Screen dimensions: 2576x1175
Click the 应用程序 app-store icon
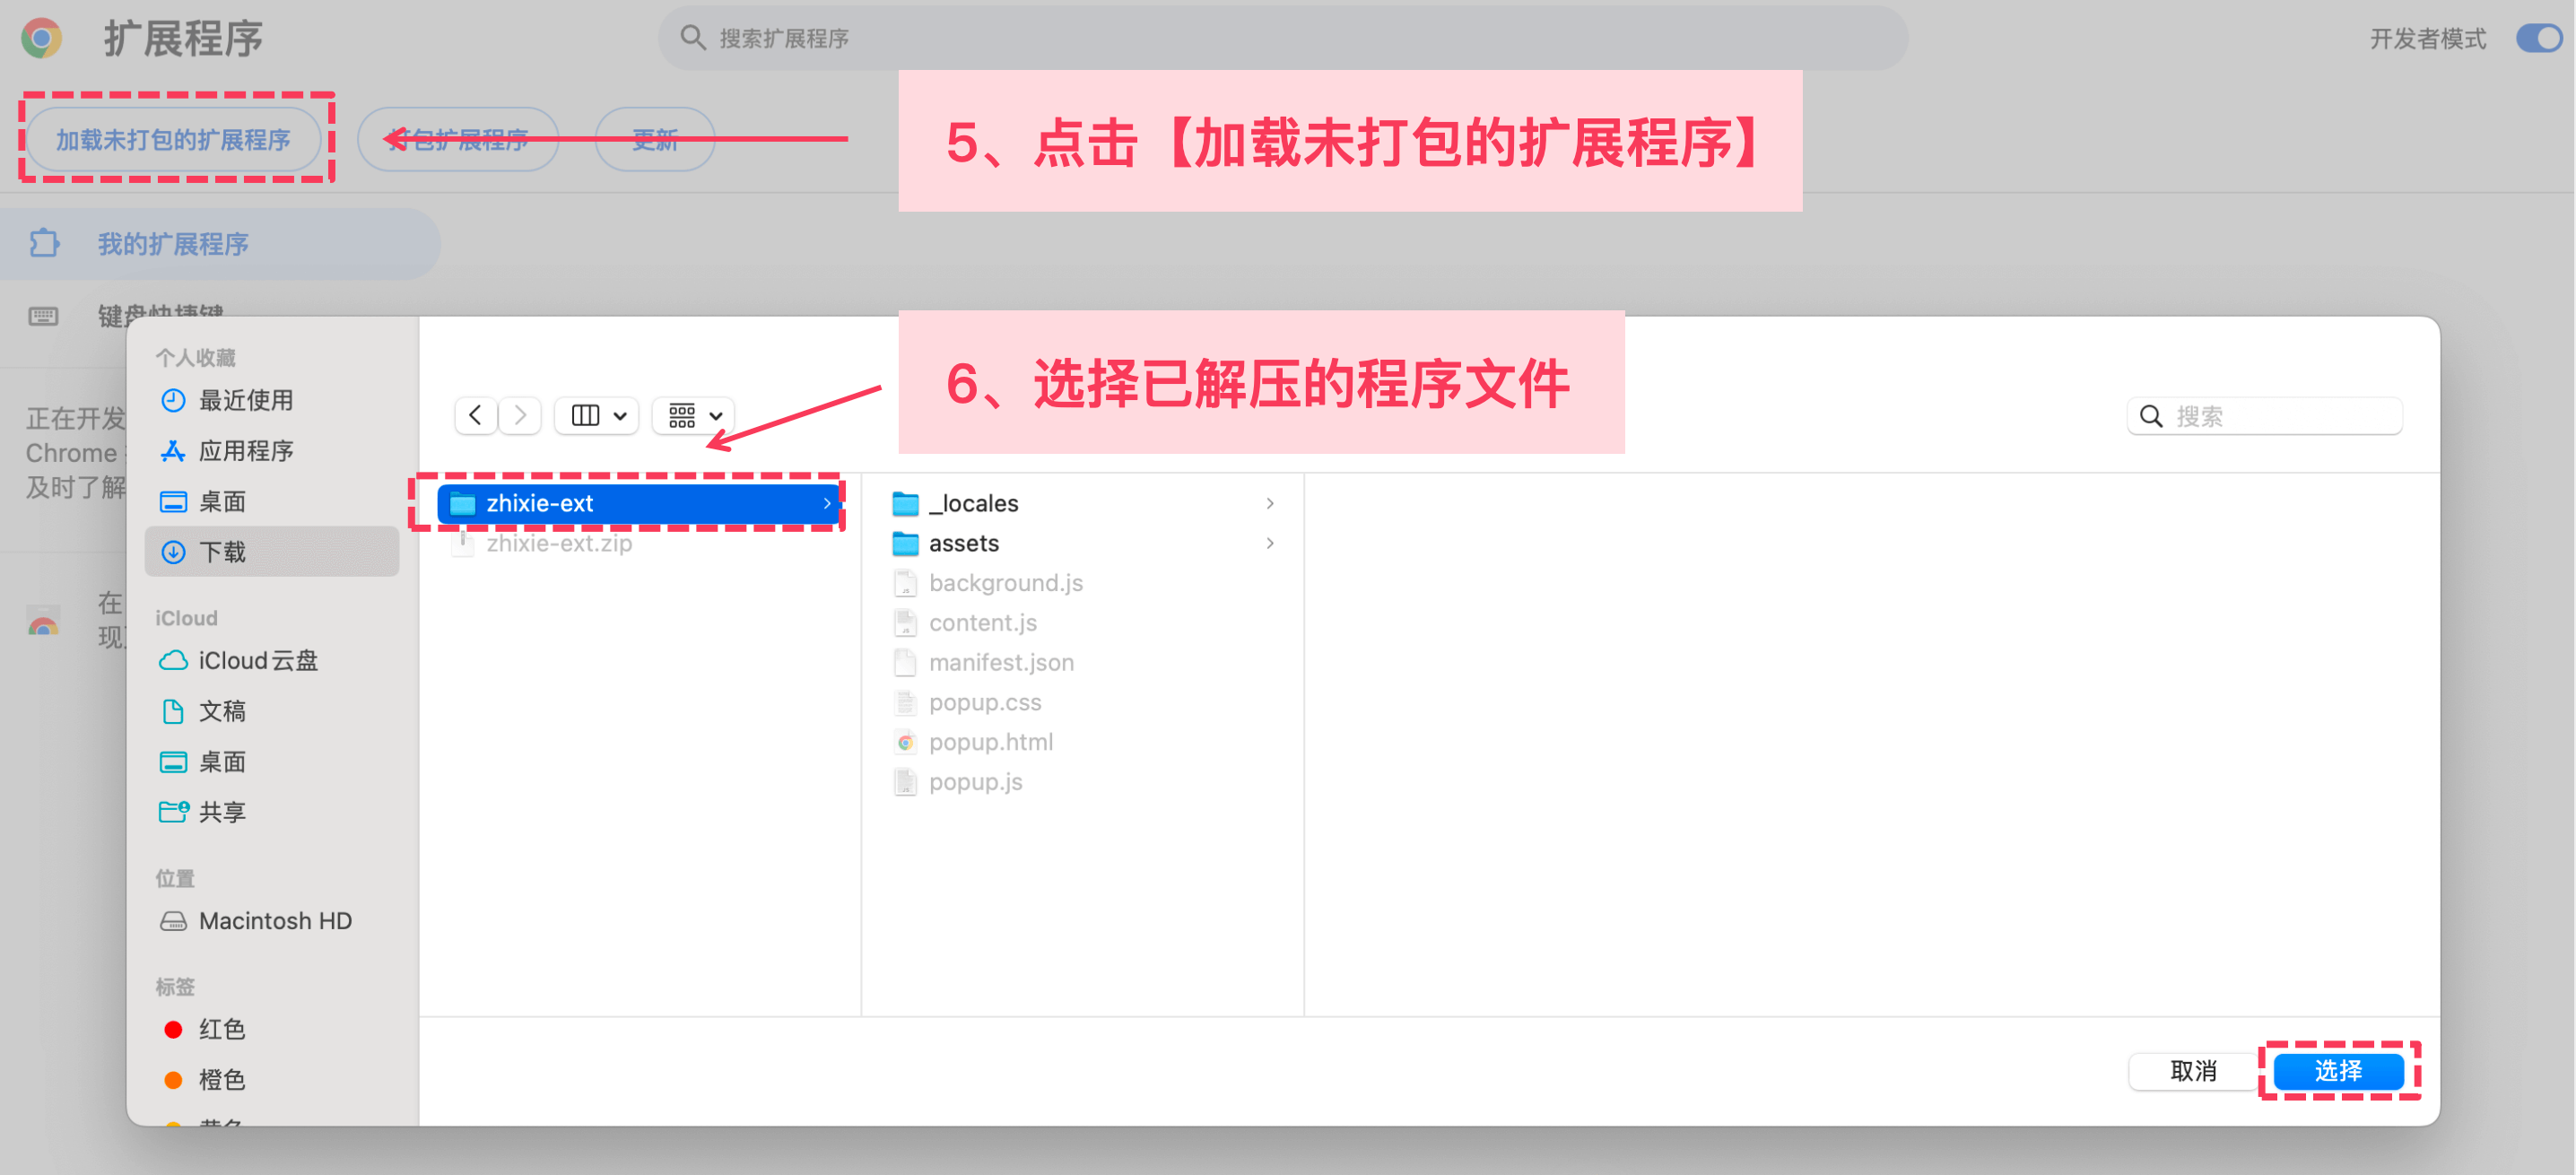(x=173, y=450)
